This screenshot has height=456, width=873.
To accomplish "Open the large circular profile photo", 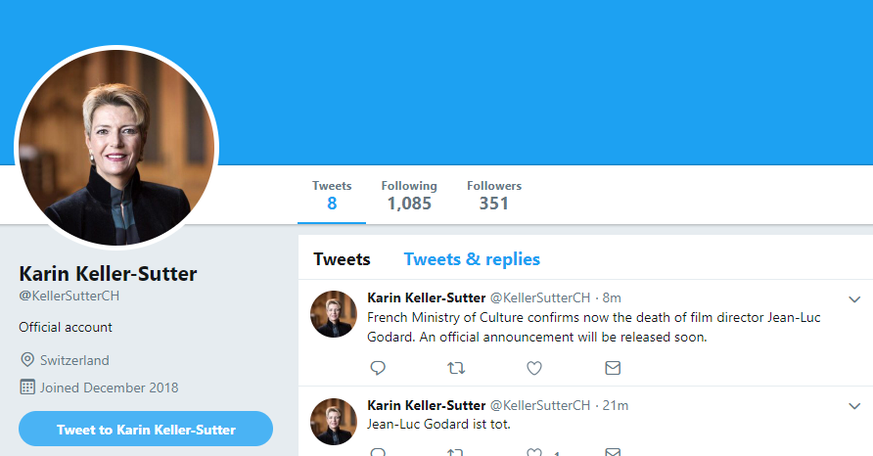I will click(116, 146).
